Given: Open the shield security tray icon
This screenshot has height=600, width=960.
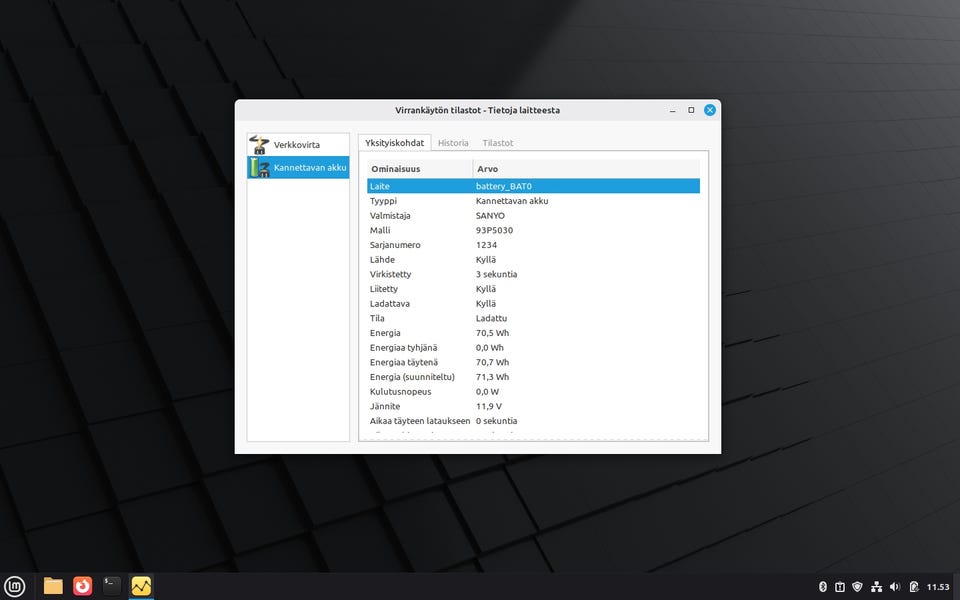Looking at the screenshot, I should point(858,587).
